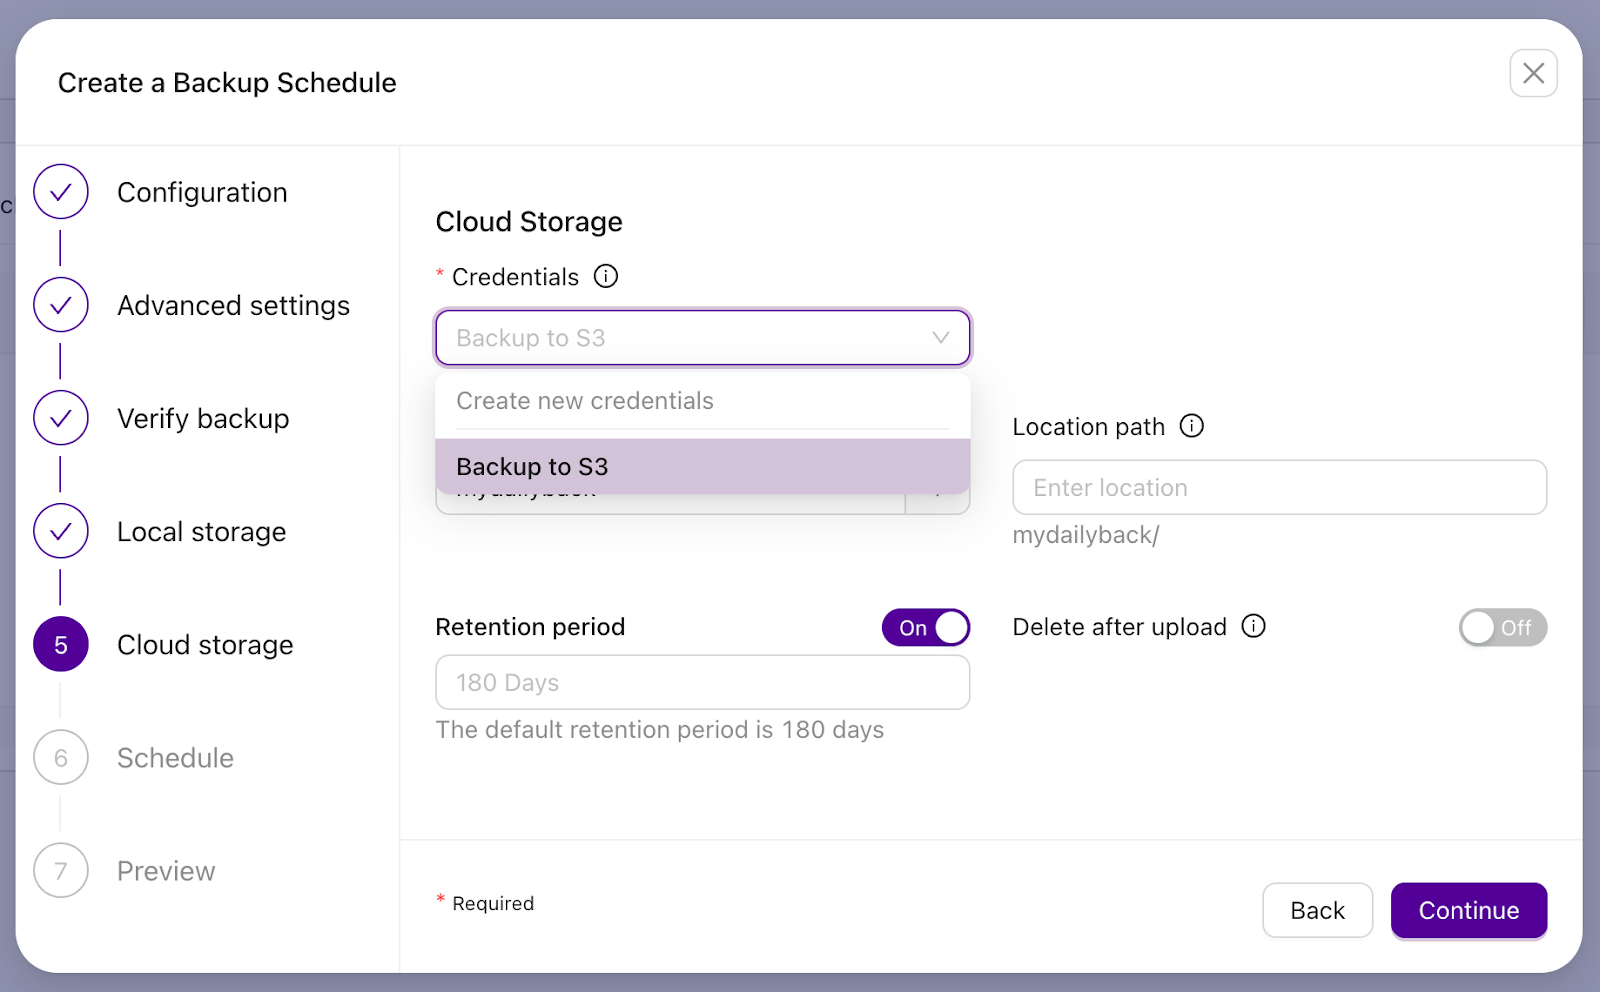Click the step 6 Schedule circle
Viewport: 1600px width, 992px height.
[61, 758]
